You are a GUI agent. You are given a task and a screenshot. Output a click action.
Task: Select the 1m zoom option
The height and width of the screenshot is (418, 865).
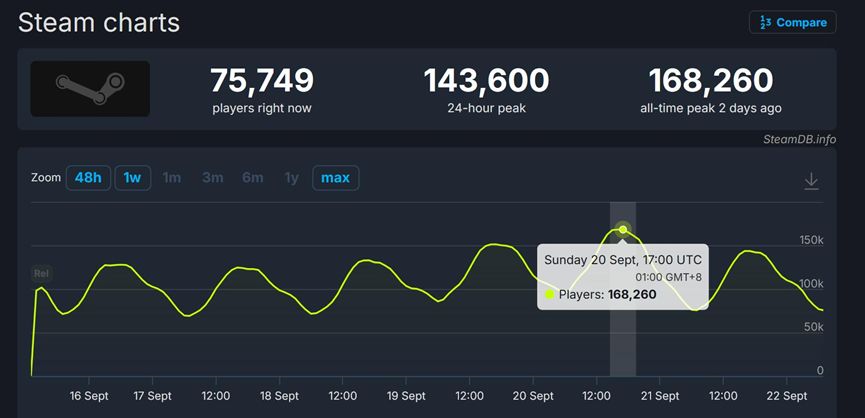[172, 178]
